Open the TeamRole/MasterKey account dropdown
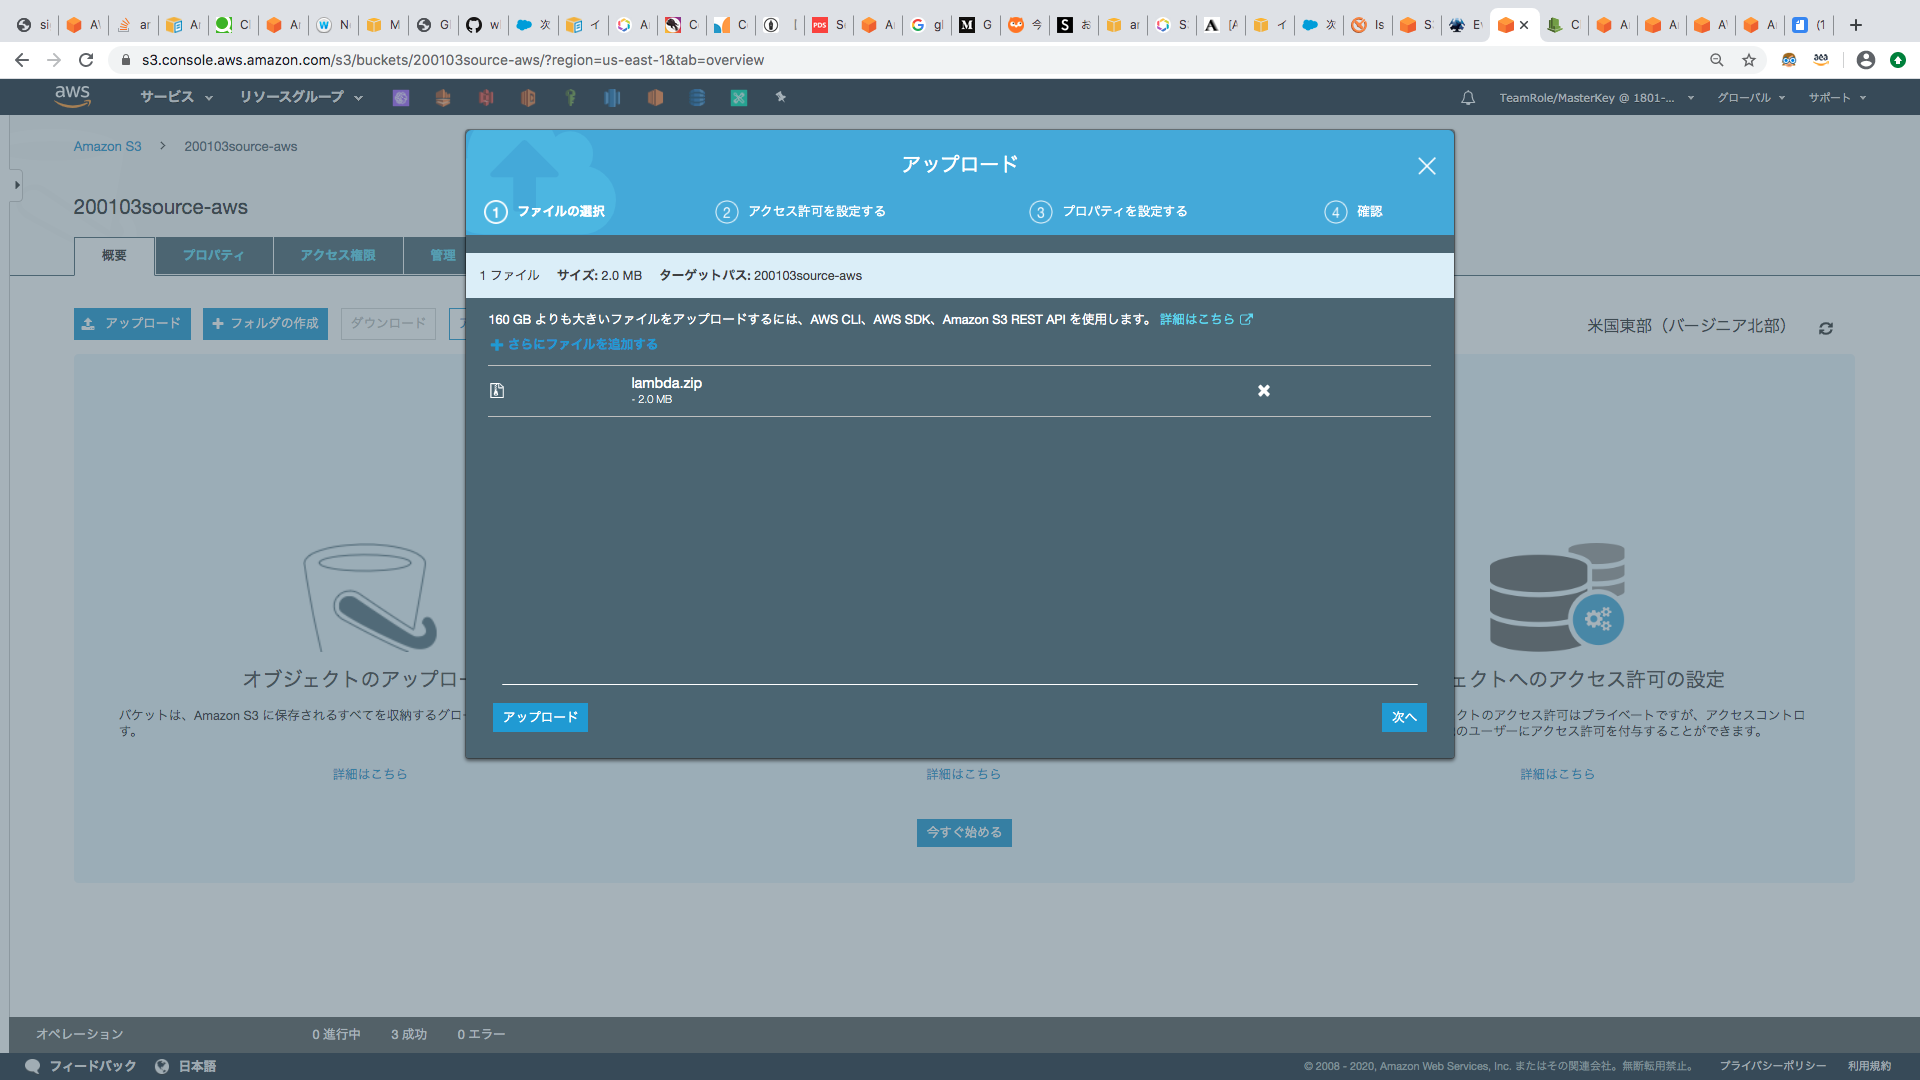Image resolution: width=1920 pixels, height=1080 pixels. coord(1596,98)
